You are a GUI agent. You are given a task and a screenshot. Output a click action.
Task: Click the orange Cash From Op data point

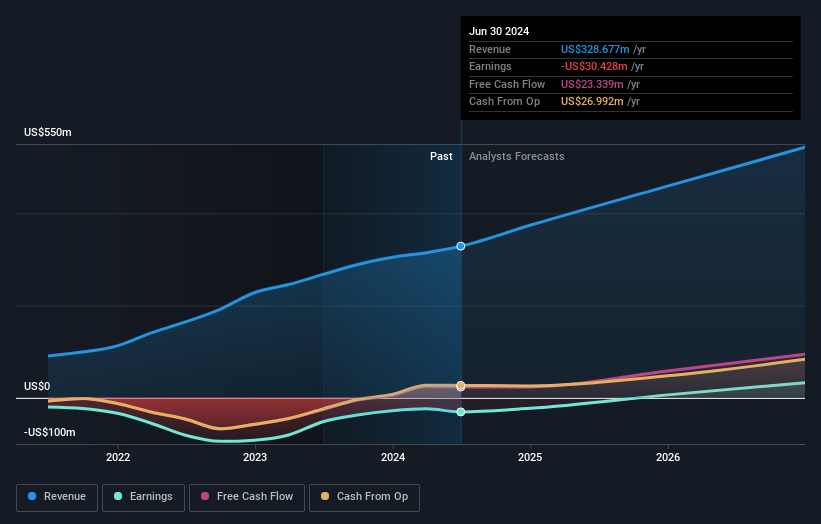coord(460,385)
